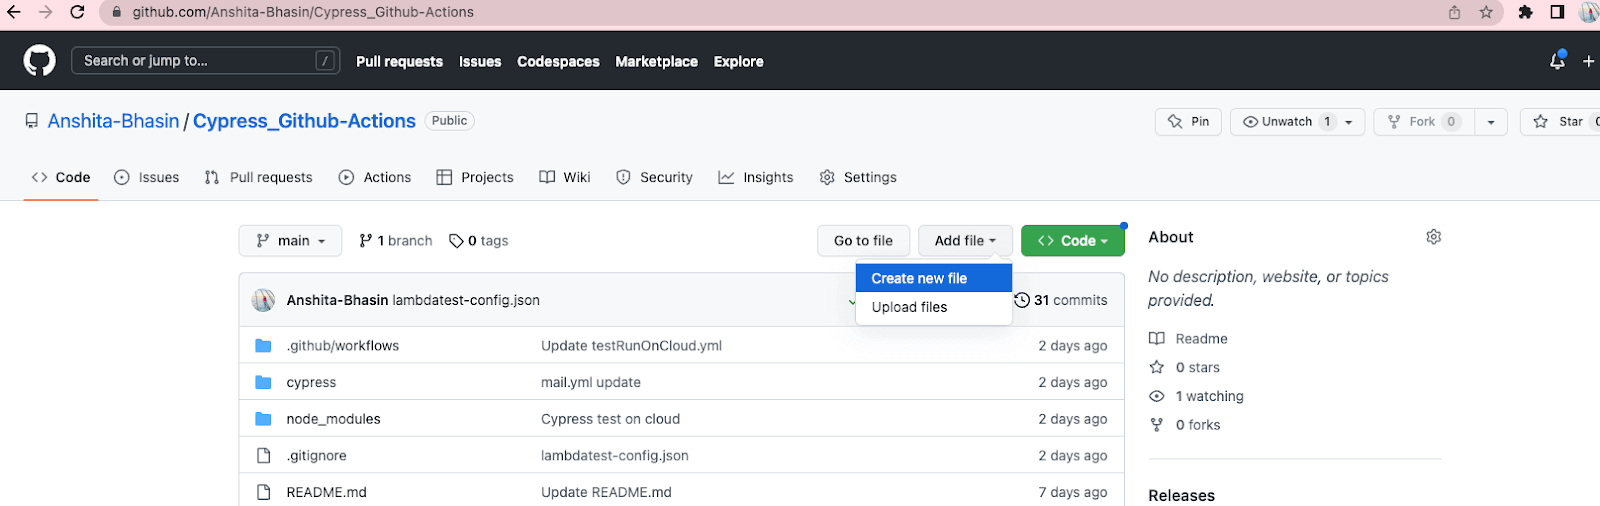This screenshot has width=1600, height=506.
Task: Open the Wiki tab
Action: (x=565, y=177)
